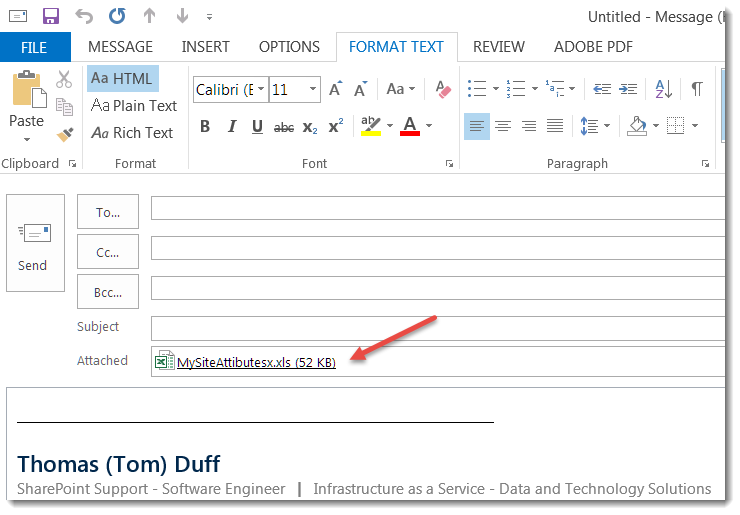Decrease font size with Shrink Font

pyautogui.click(x=361, y=89)
